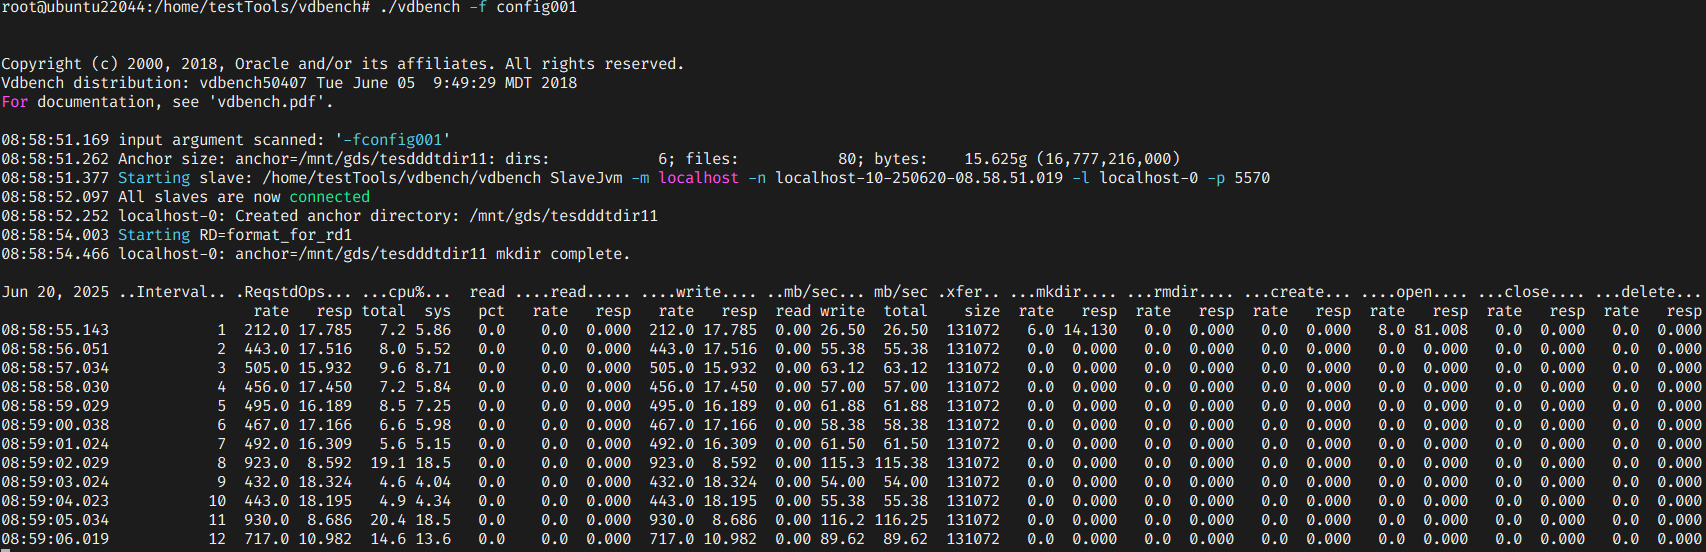Click the '...mkdir....' column header
Image resolution: width=1706 pixels, height=552 pixels.
tap(1063, 292)
